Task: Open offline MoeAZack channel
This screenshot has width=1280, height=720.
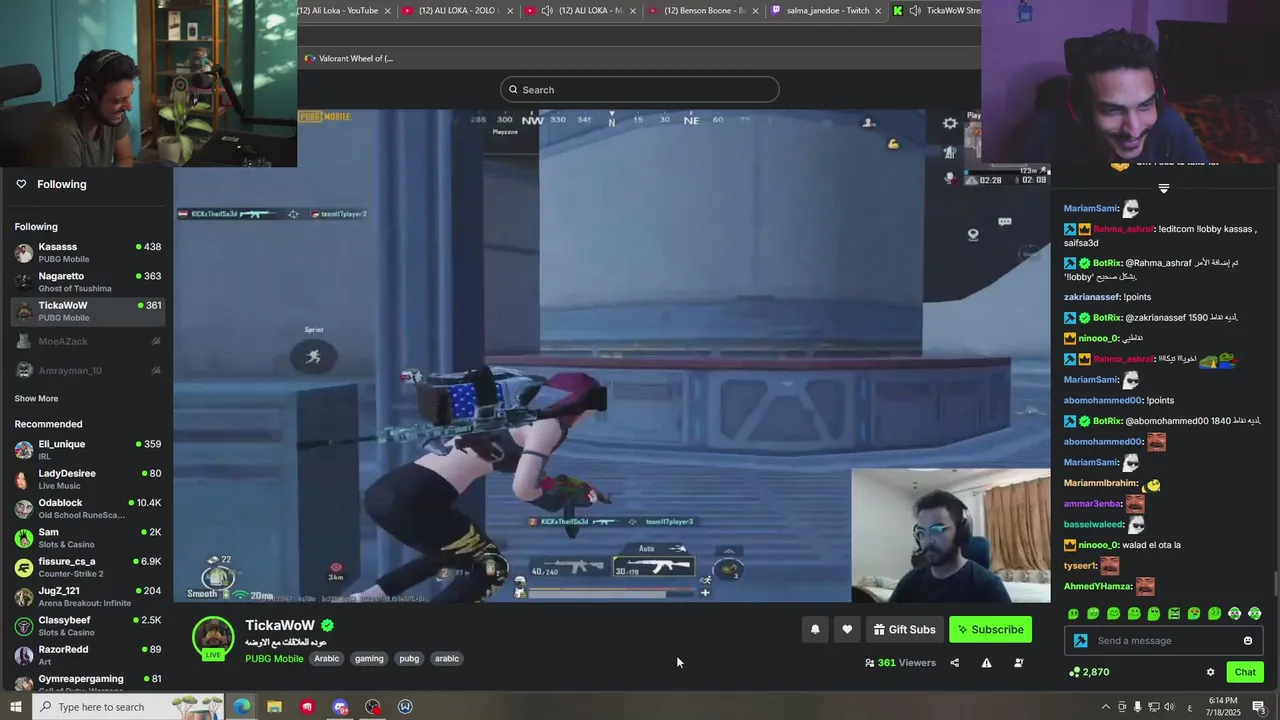Action: pos(88,341)
